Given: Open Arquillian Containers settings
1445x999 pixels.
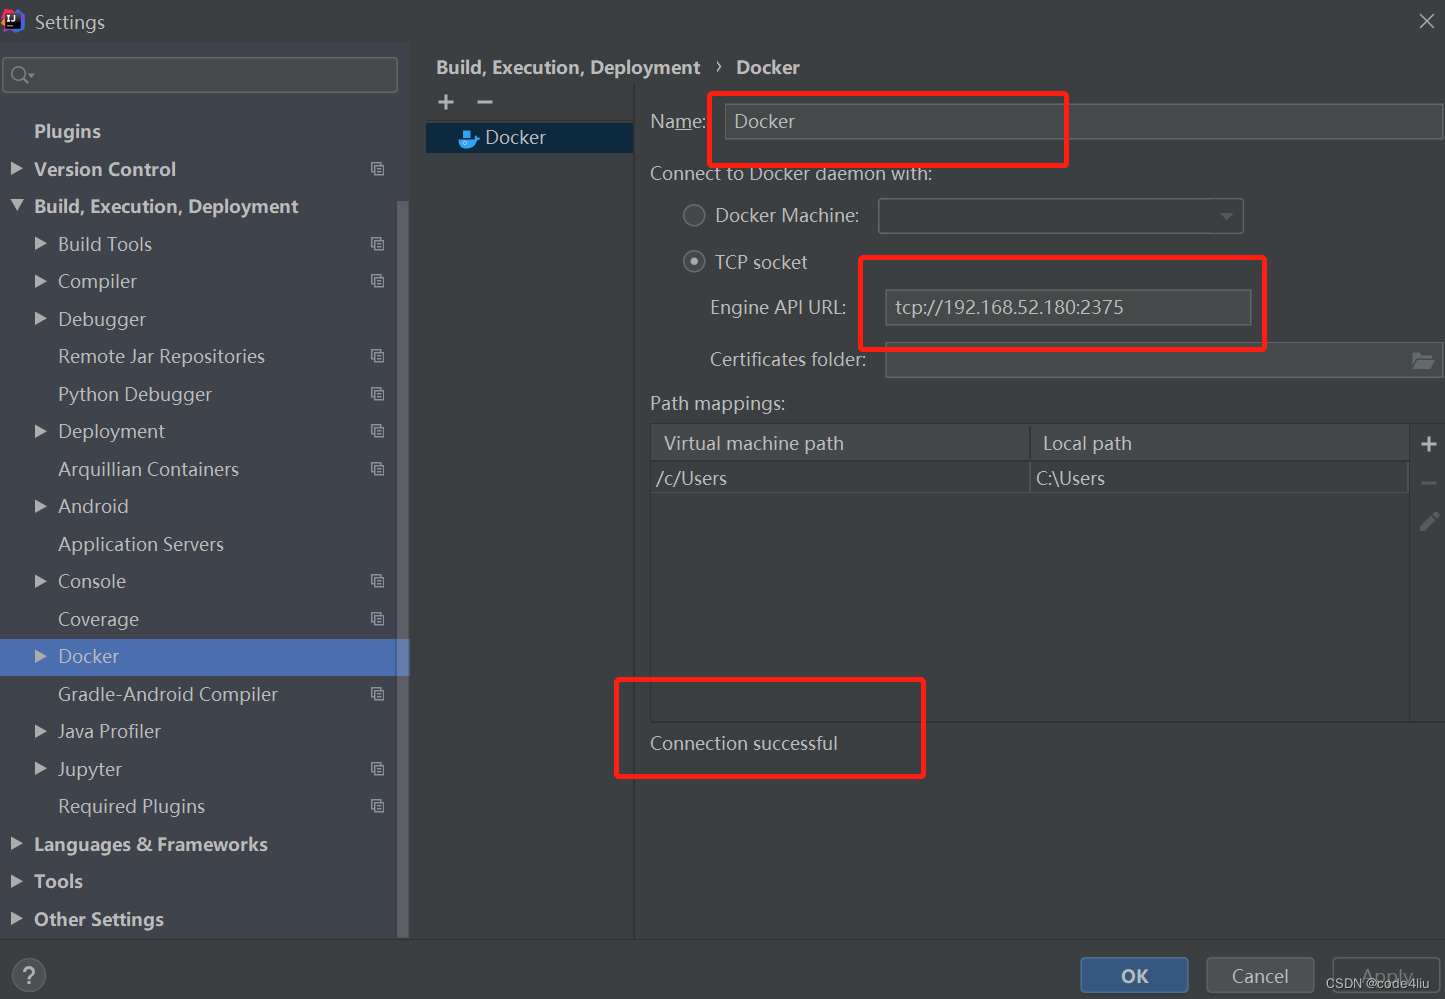Looking at the screenshot, I should (148, 469).
